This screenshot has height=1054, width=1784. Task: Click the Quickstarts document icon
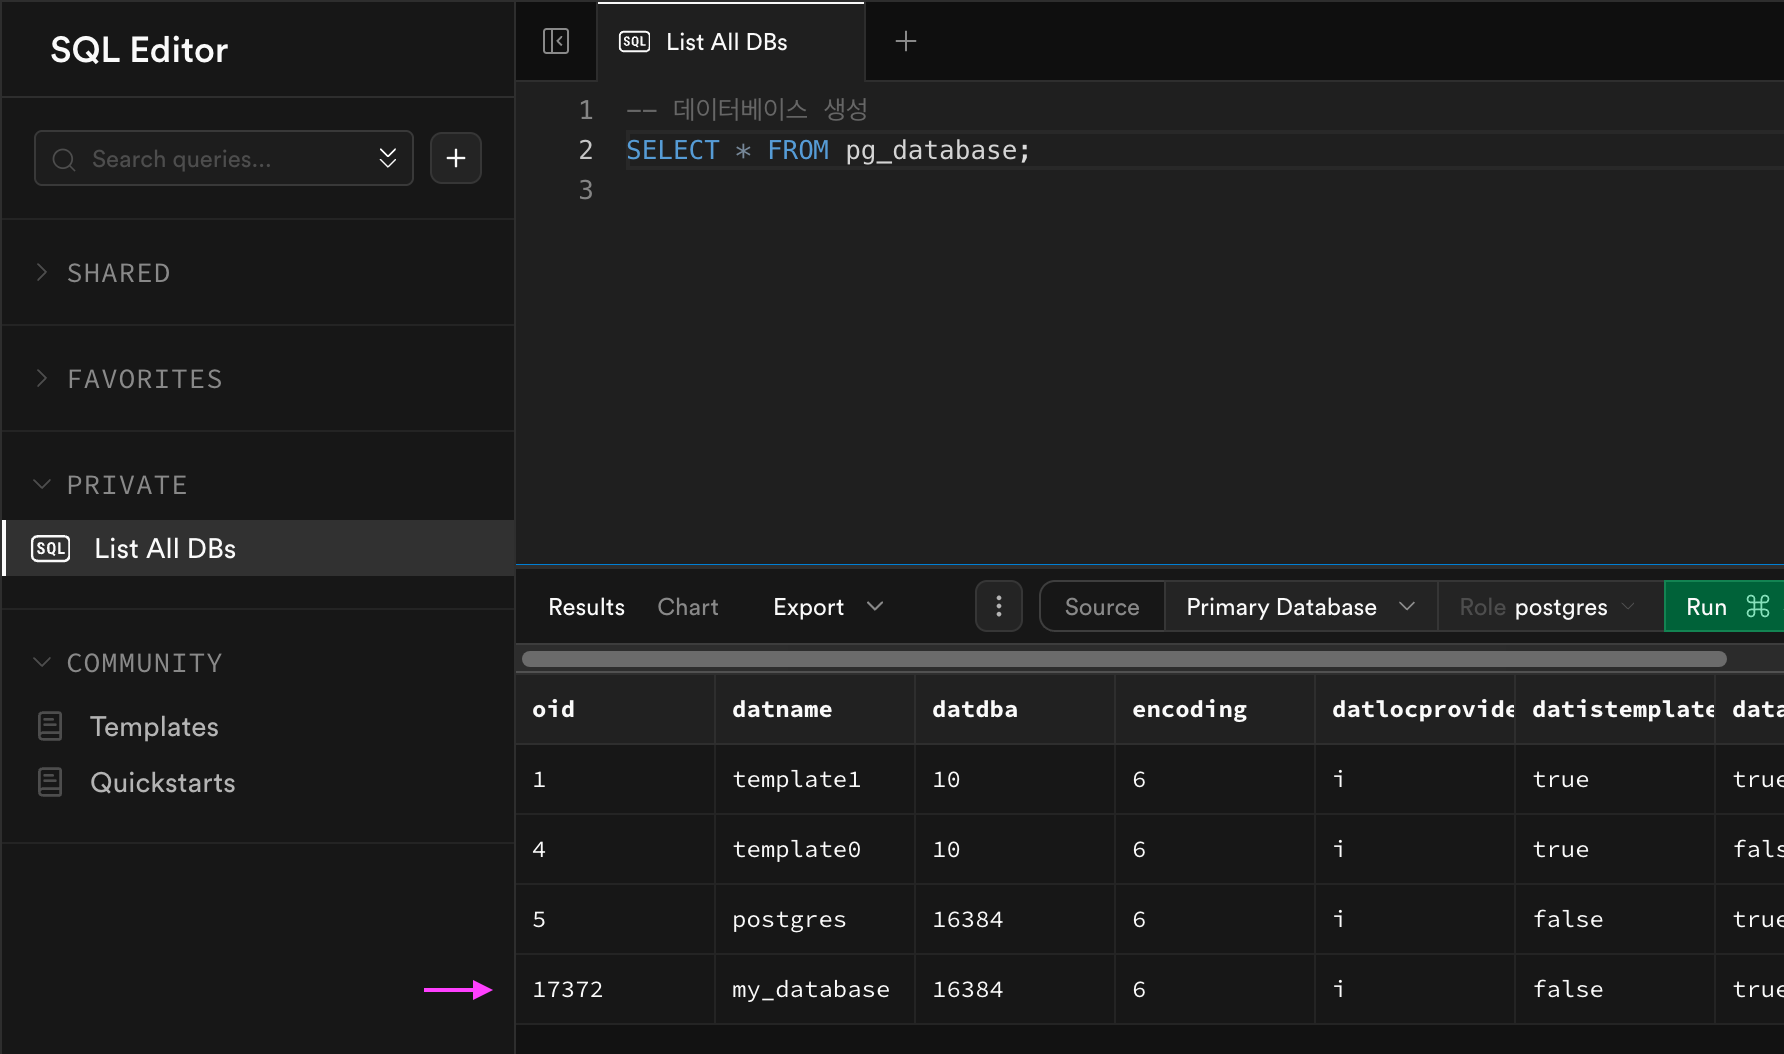tap(50, 782)
